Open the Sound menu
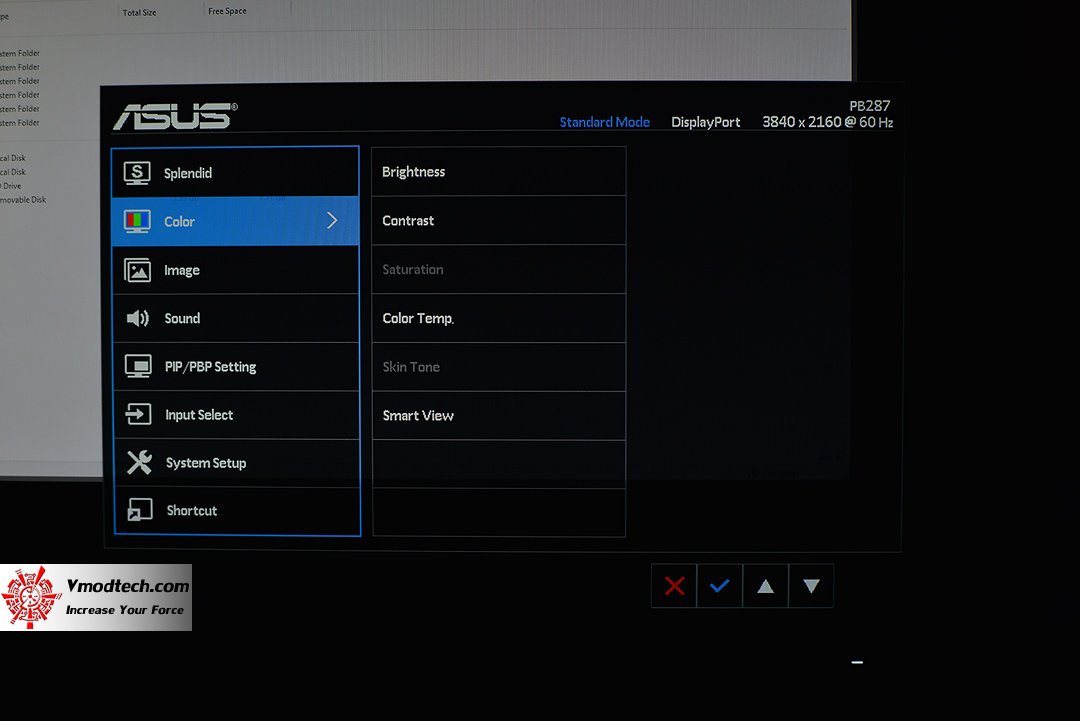 (236, 318)
